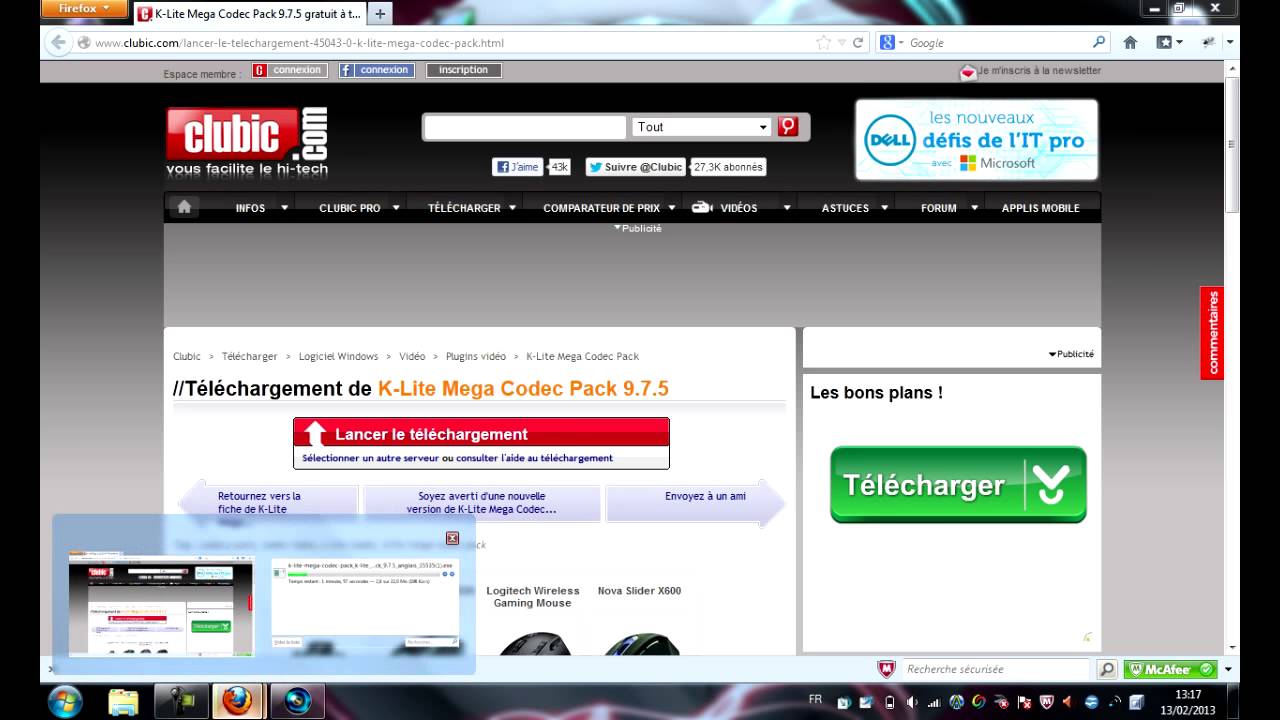The height and width of the screenshot is (720, 1280).
Task: Click the McAfee shield icon beside secure search
Action: pyautogui.click(x=885, y=669)
